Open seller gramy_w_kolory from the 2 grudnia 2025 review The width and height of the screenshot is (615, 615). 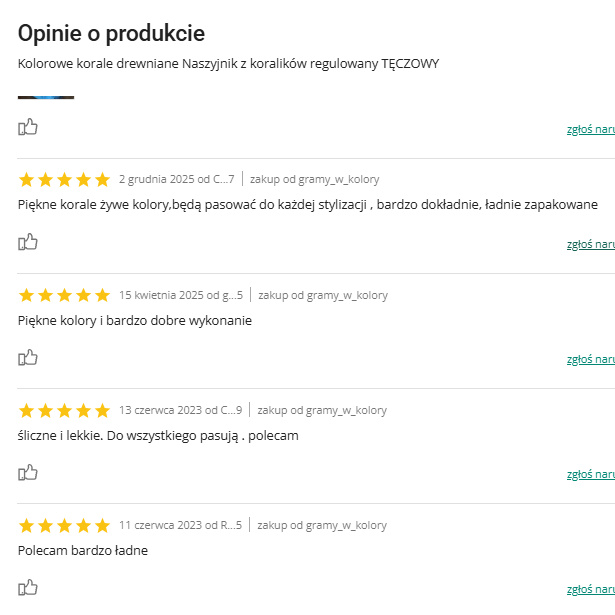click(342, 180)
